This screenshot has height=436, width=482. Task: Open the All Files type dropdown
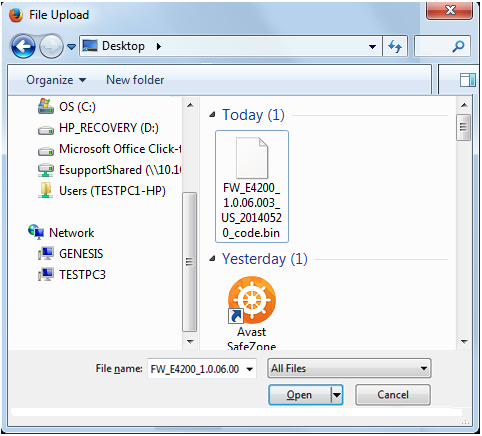349,368
